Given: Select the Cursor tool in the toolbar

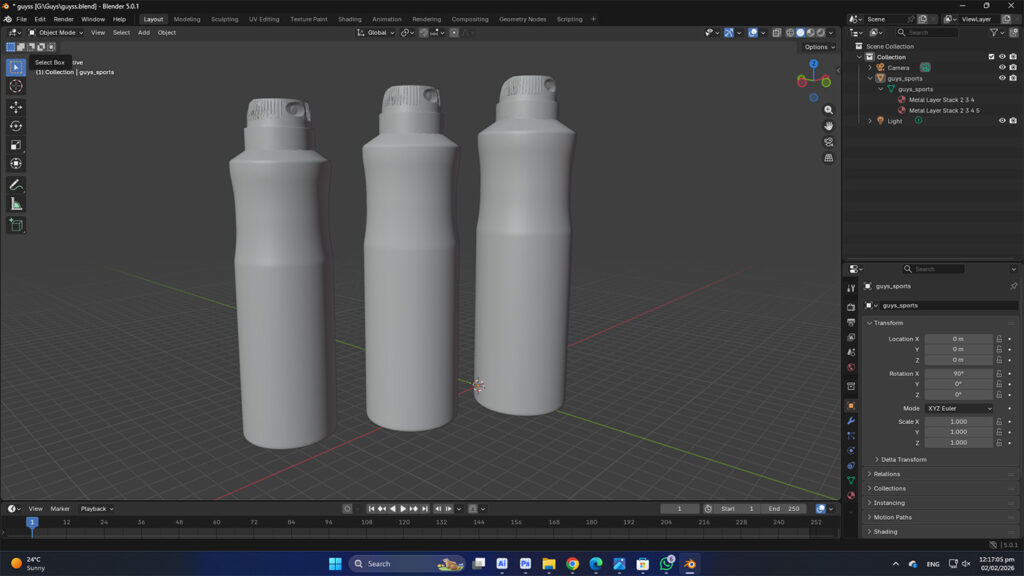Looking at the screenshot, I should pyautogui.click(x=16, y=86).
